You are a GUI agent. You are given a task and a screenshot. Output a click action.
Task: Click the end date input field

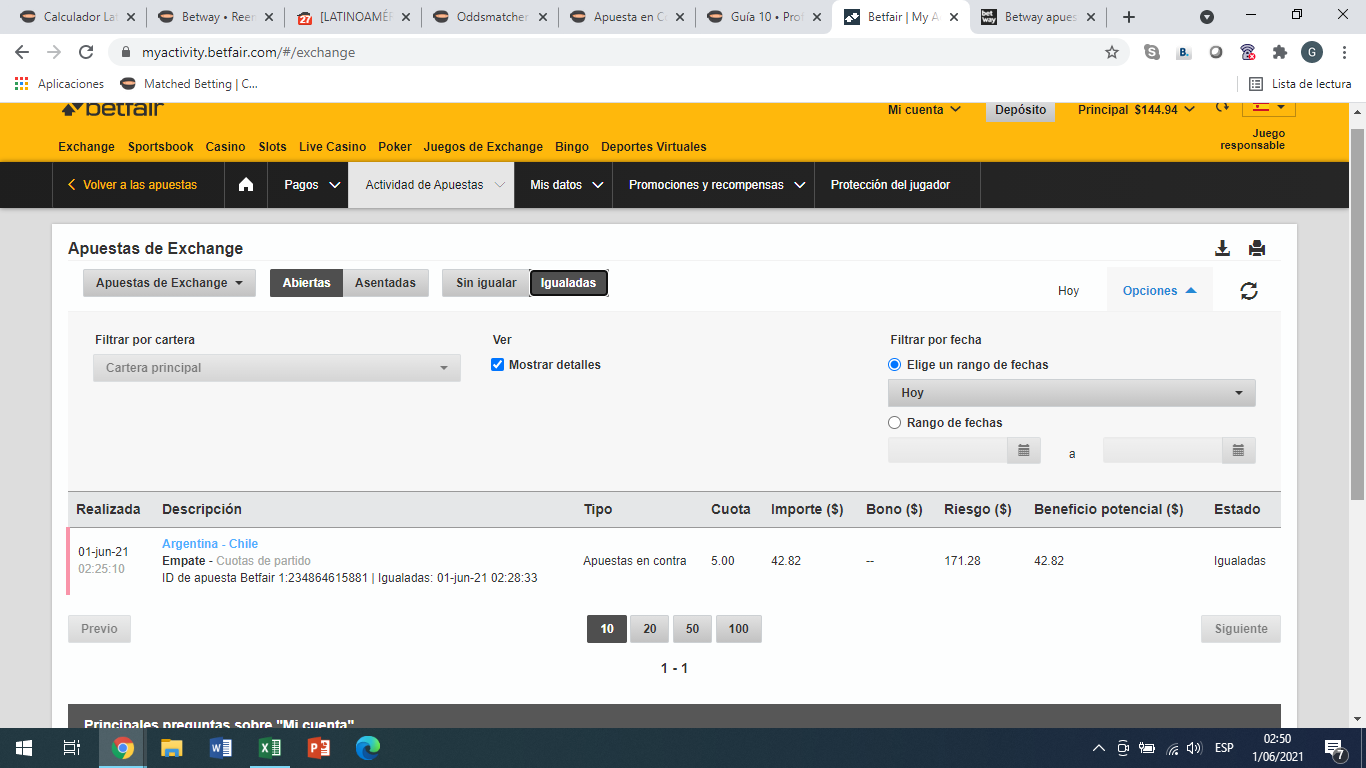(x=1162, y=451)
